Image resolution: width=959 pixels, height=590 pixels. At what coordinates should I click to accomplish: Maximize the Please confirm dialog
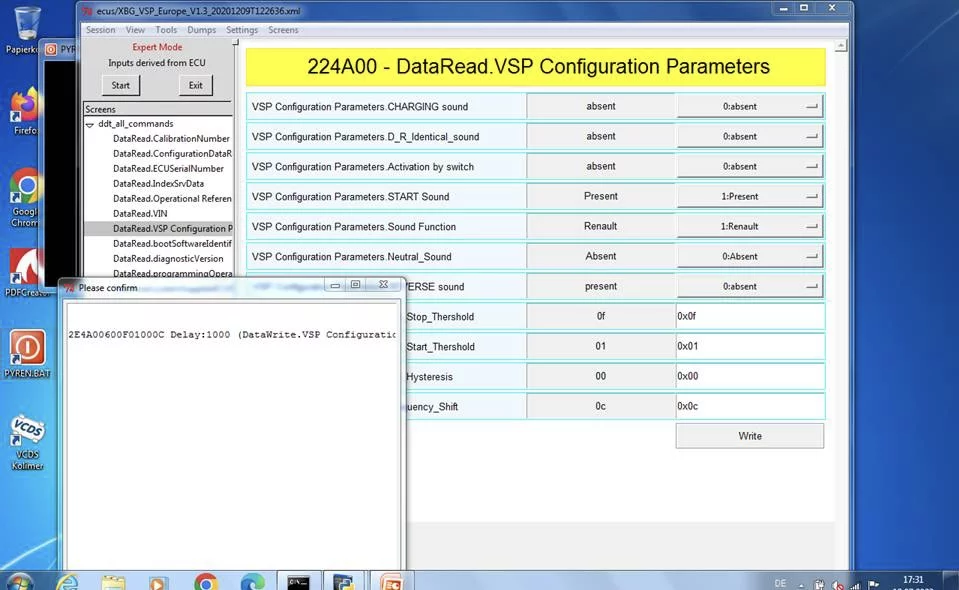coord(355,284)
